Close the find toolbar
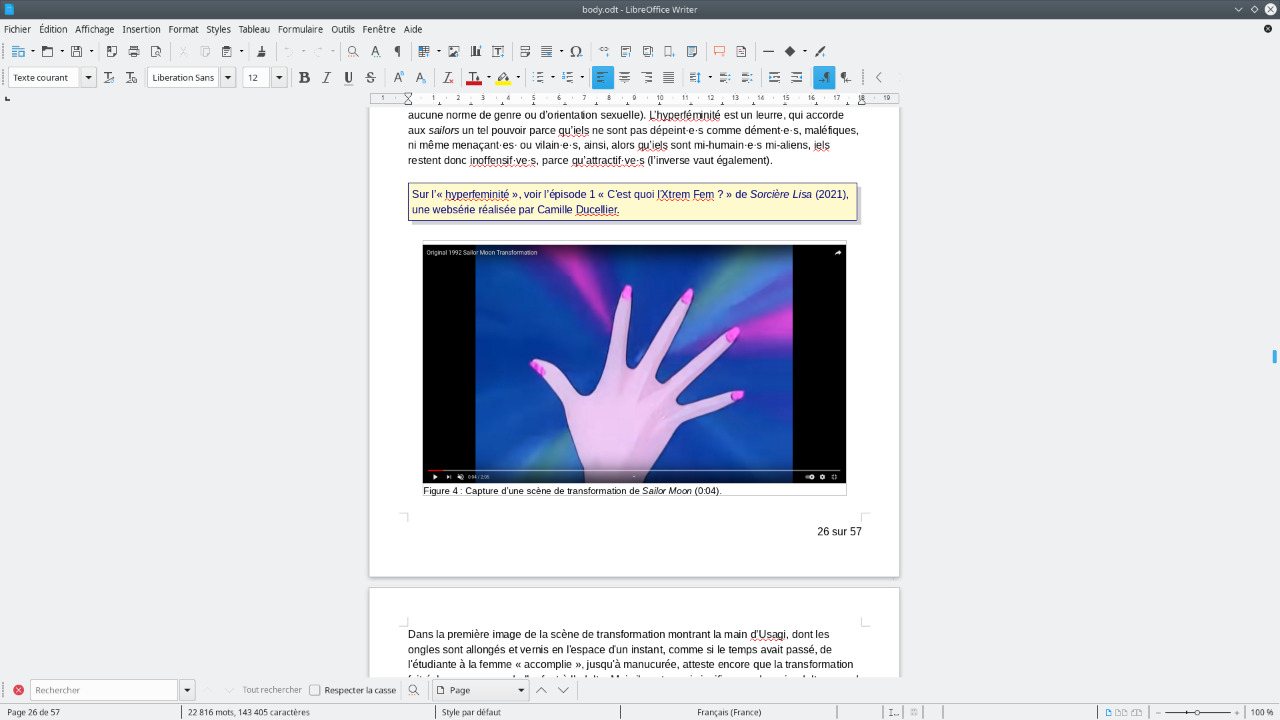The image size is (1280, 720). pos(18,690)
